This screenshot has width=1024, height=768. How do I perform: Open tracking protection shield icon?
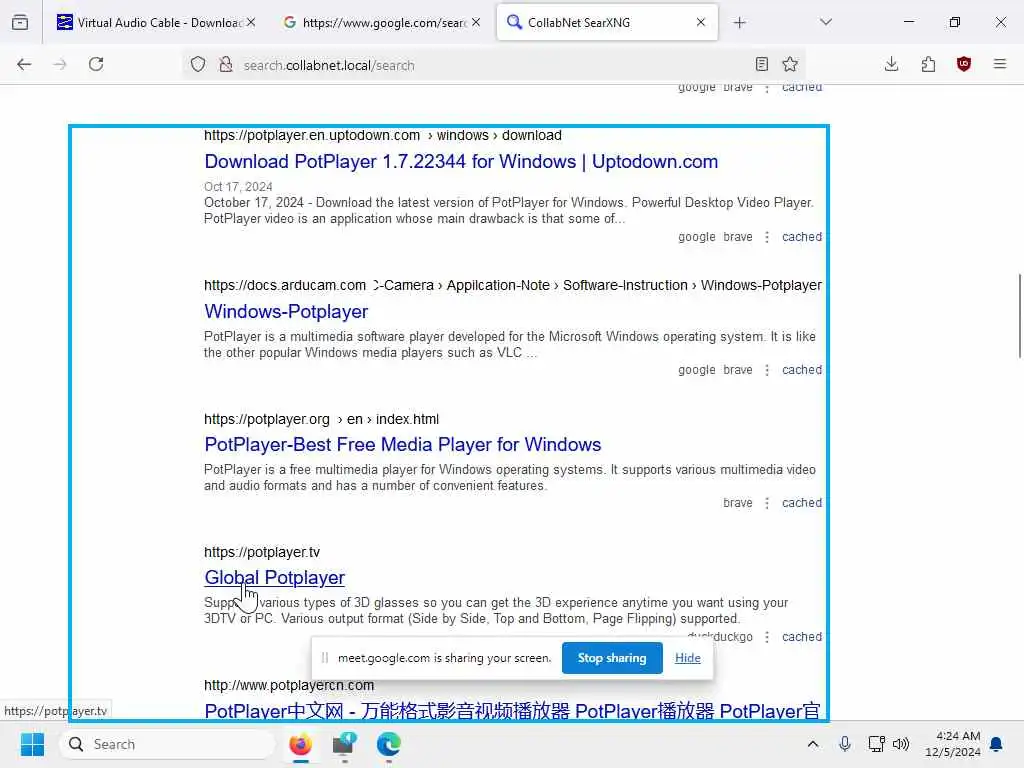click(198, 64)
